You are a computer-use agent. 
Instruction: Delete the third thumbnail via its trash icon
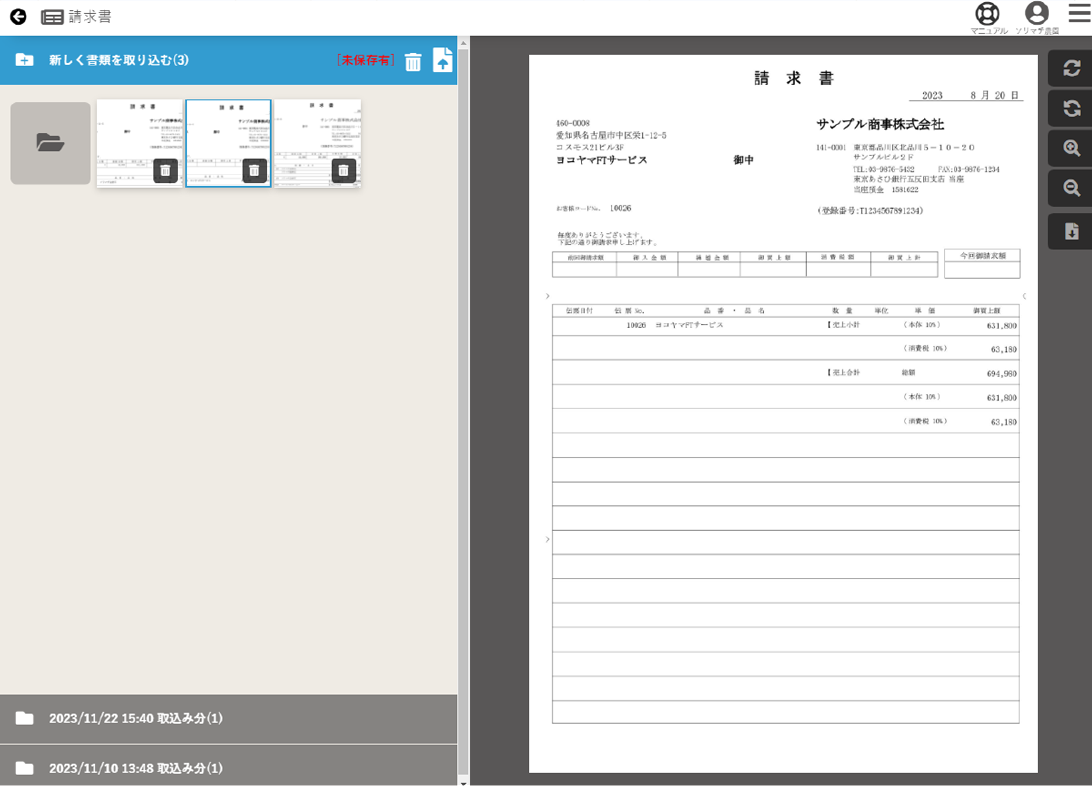coord(343,171)
